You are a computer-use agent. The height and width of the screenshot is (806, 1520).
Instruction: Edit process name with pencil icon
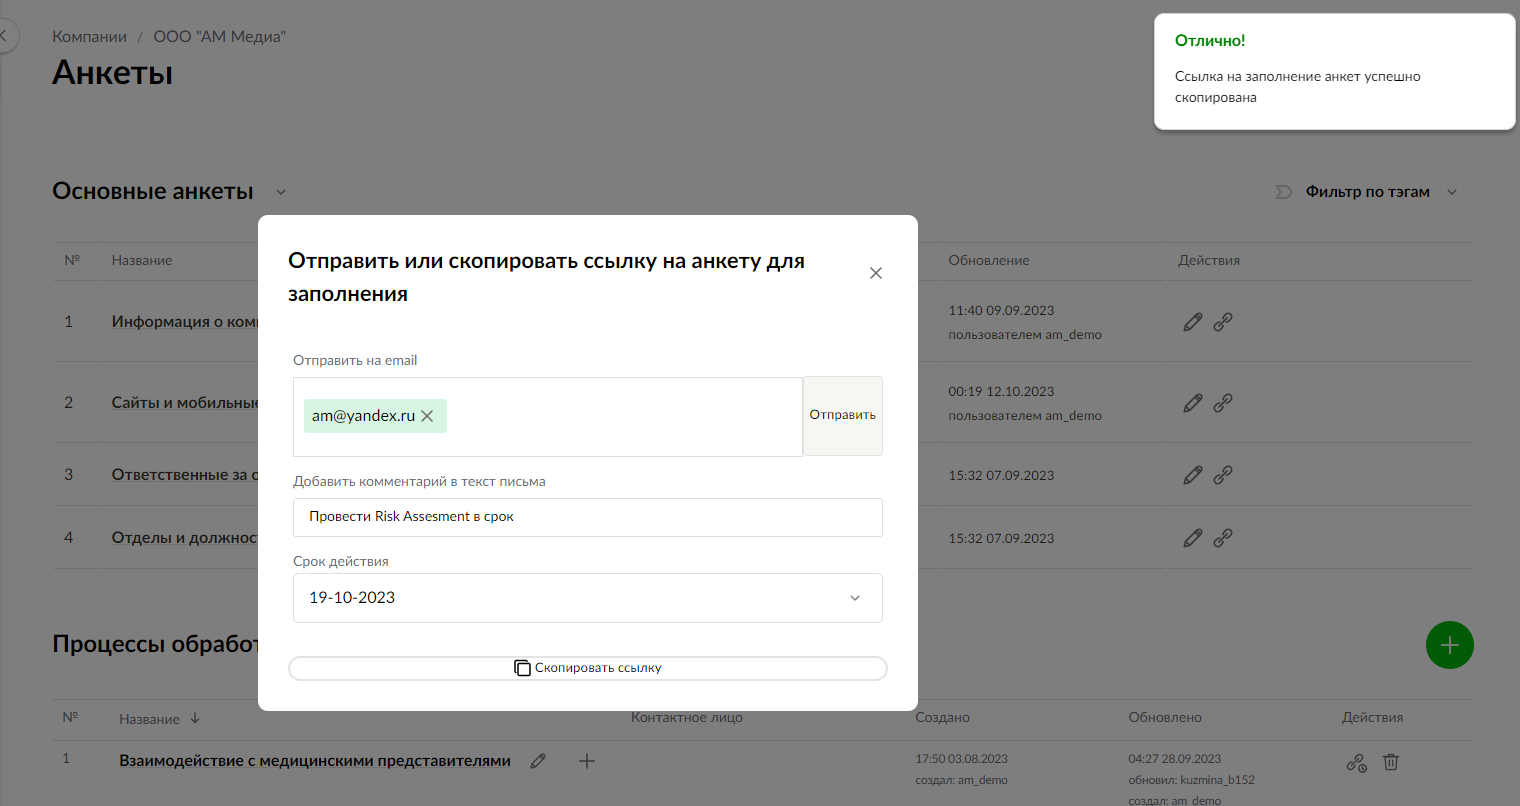tap(538, 761)
